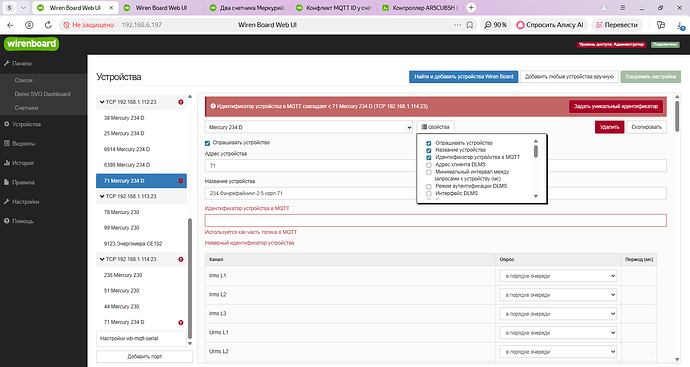
Task: Collapse the TCP 192.168.1.114:23 port chevron
Action: tap(102, 259)
